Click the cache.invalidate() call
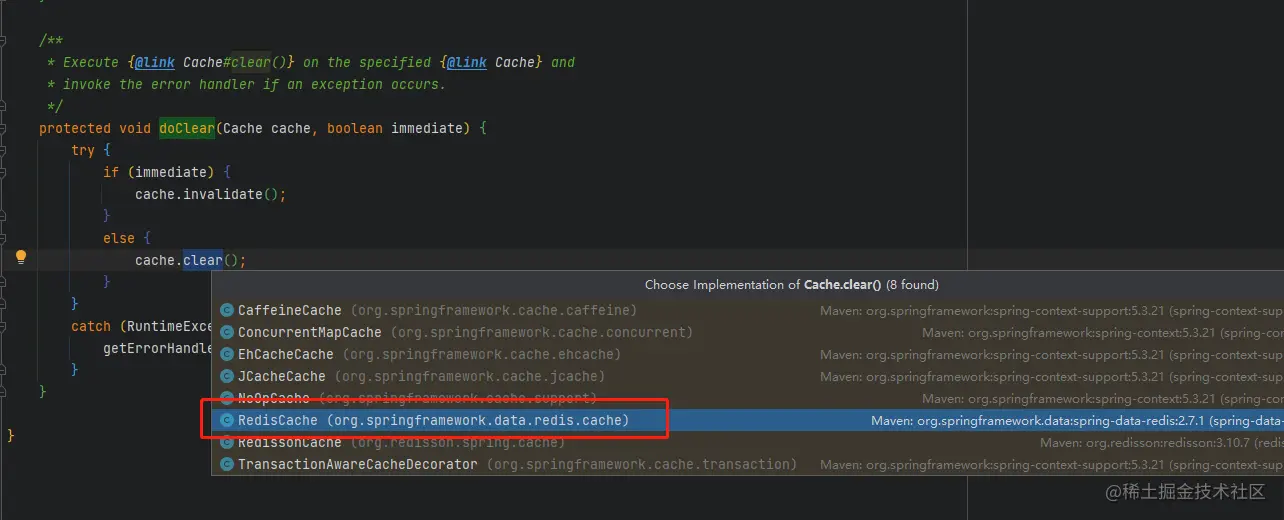This screenshot has width=1284, height=520. 210,194
